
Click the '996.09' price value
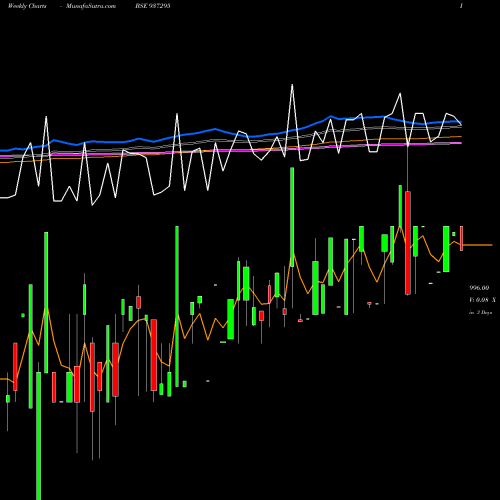click(x=479, y=288)
